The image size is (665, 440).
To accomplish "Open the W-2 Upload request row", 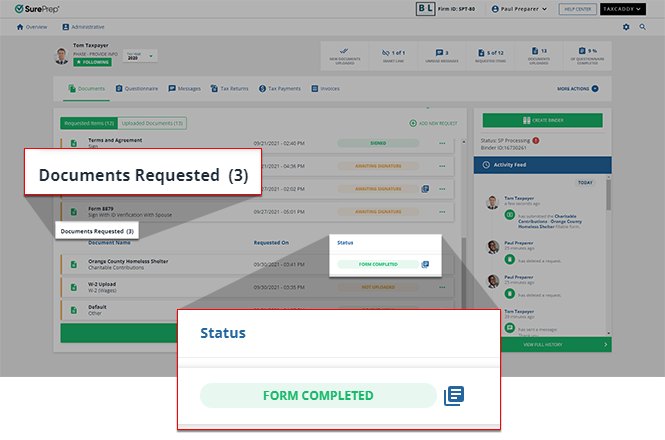I will (x=257, y=287).
